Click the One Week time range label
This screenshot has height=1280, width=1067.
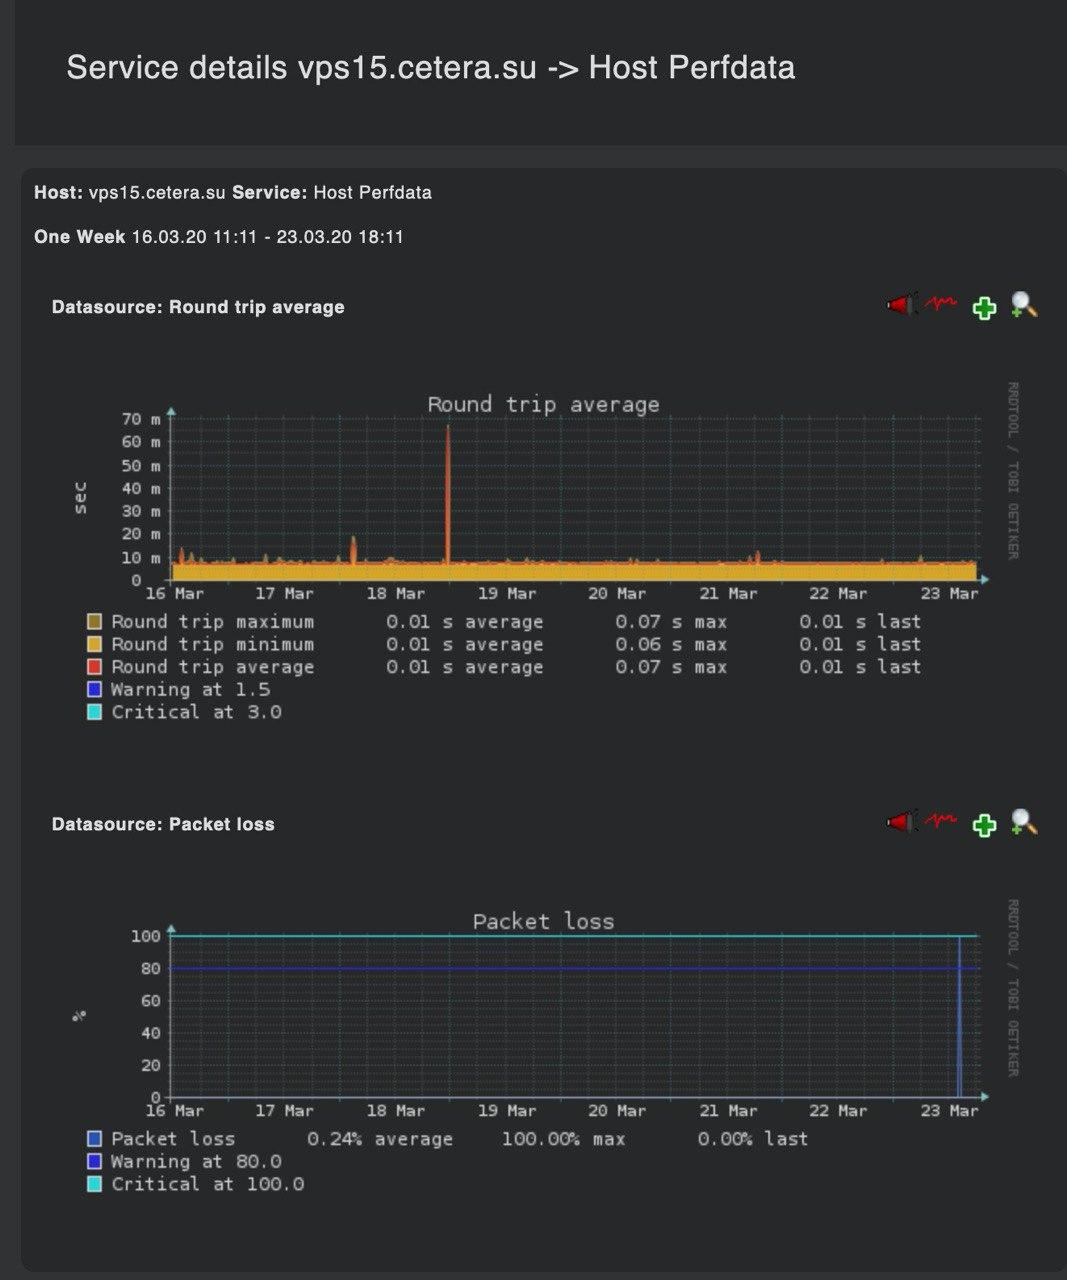[80, 237]
